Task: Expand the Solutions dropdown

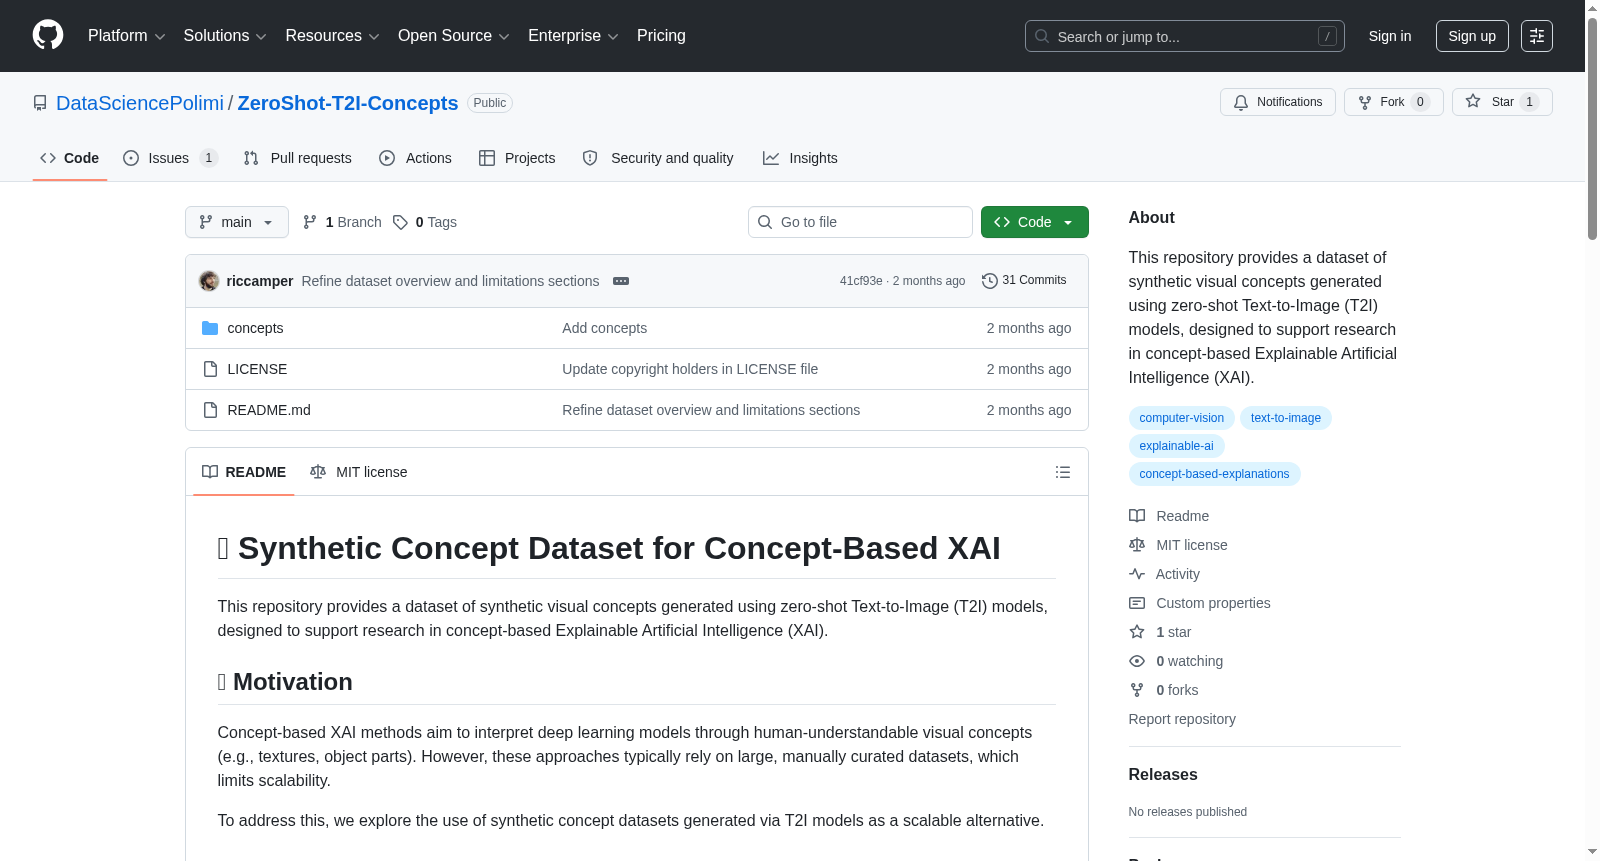Action: pos(225,36)
